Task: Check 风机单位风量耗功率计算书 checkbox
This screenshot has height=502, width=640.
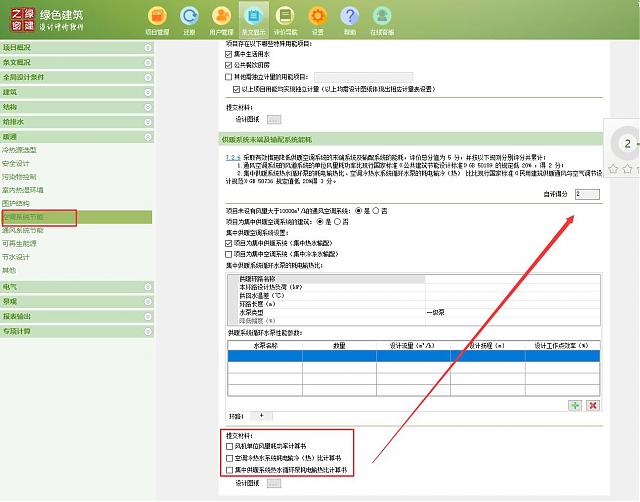Action: point(230,446)
